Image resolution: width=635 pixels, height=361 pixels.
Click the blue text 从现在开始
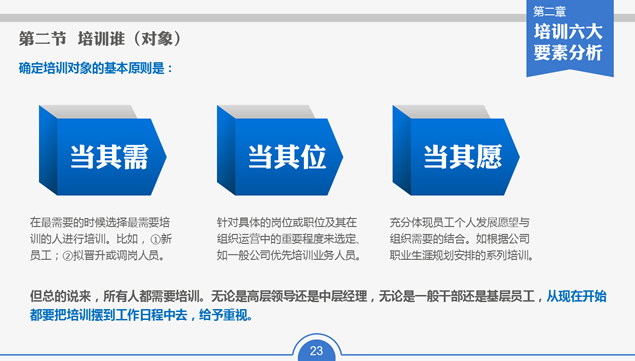(576, 296)
